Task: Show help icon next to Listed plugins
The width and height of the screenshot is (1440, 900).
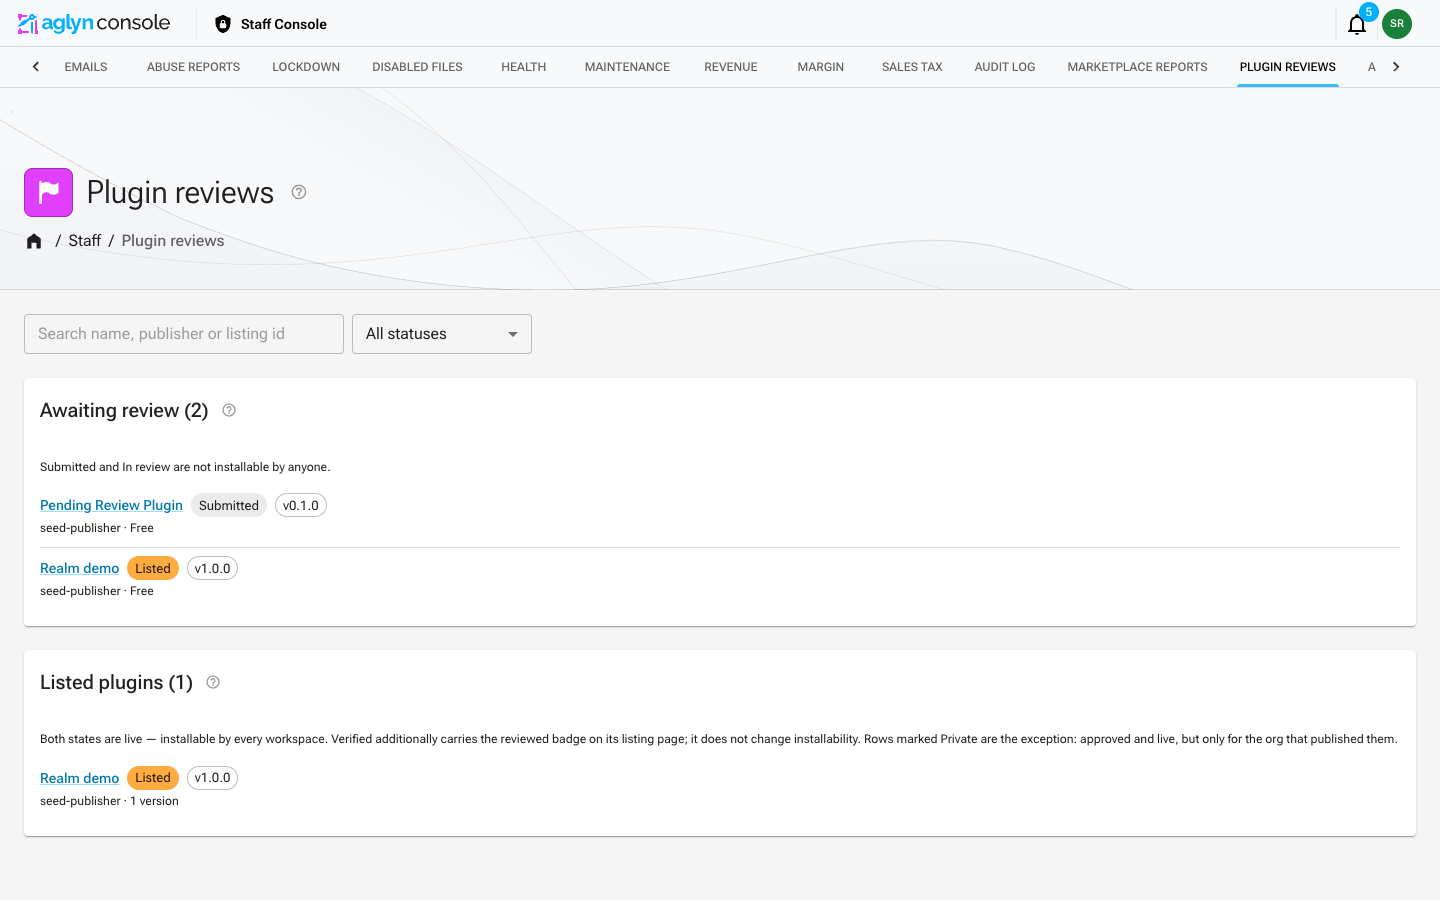Action: (213, 682)
